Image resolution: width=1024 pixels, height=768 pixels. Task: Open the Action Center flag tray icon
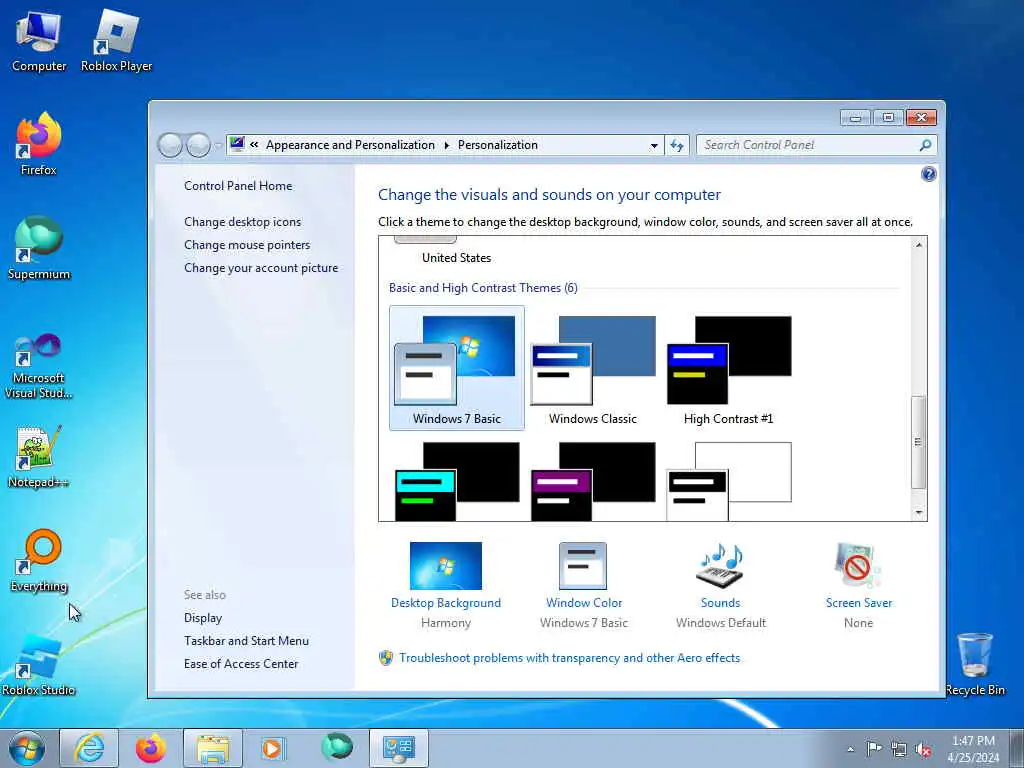(874, 748)
